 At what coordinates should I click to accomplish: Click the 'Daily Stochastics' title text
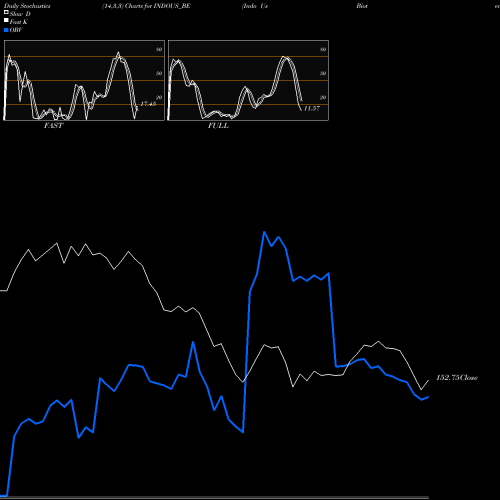[x=27, y=6]
